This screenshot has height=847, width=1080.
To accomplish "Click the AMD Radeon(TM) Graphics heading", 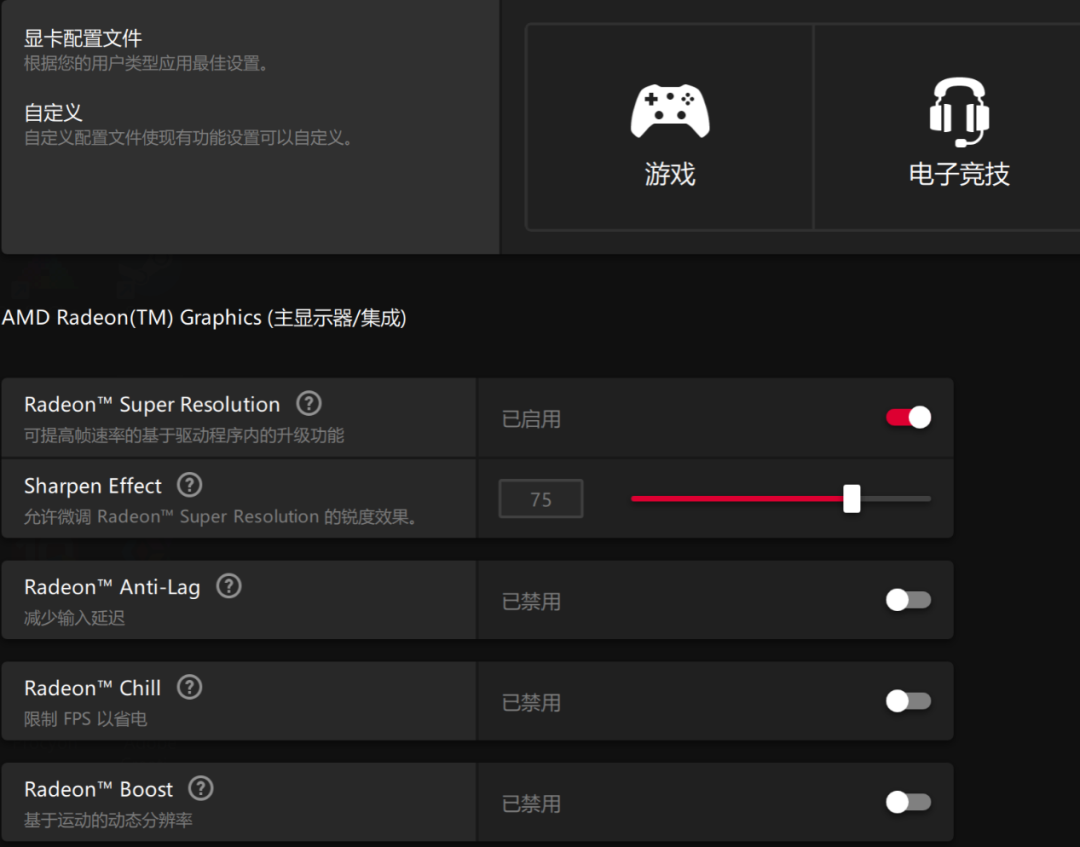I will coord(204,317).
